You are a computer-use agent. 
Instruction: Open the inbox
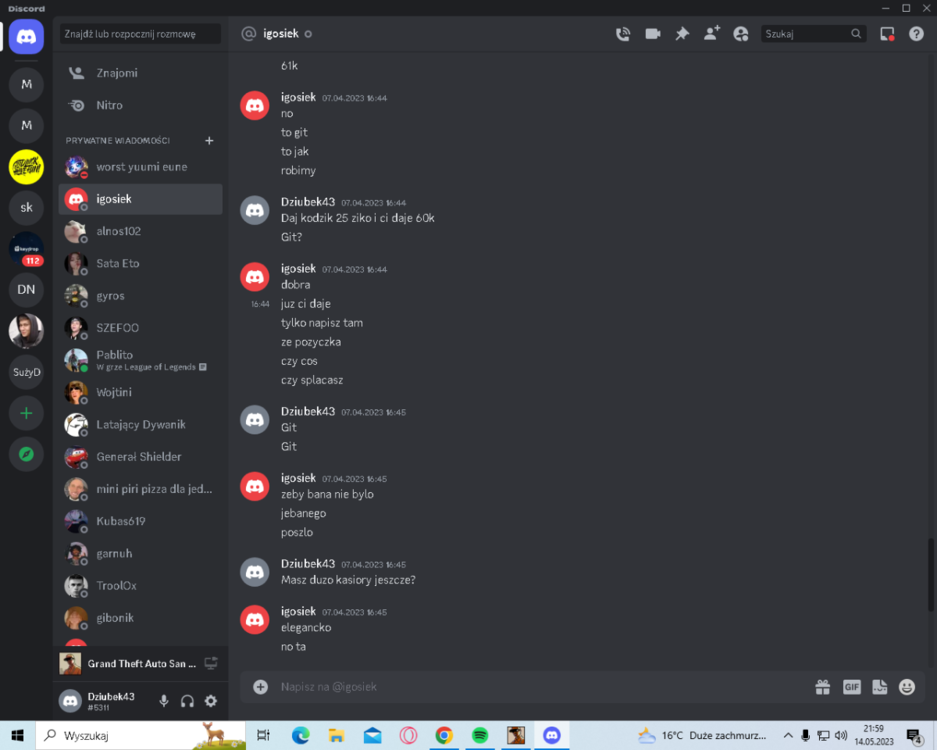887,34
